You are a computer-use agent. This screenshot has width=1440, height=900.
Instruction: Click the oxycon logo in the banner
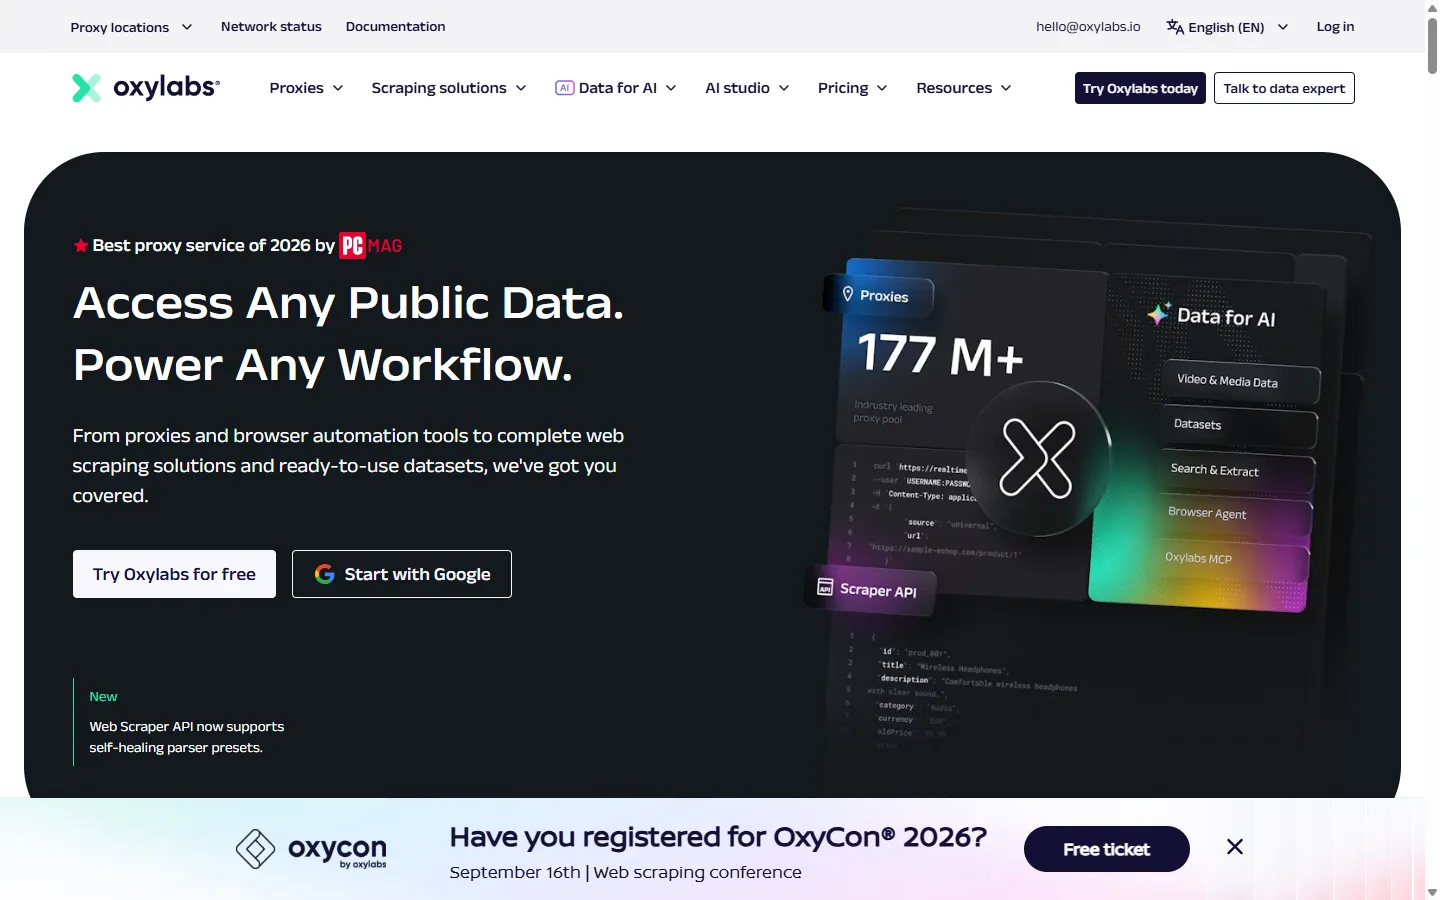pos(311,849)
